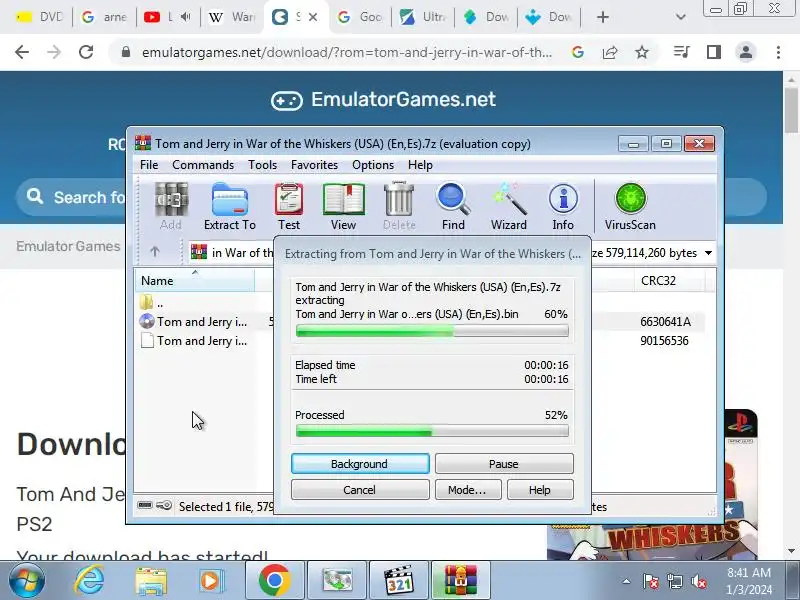This screenshot has height=600, width=800.
Task: Reload the current browser page
Action: click(86, 52)
